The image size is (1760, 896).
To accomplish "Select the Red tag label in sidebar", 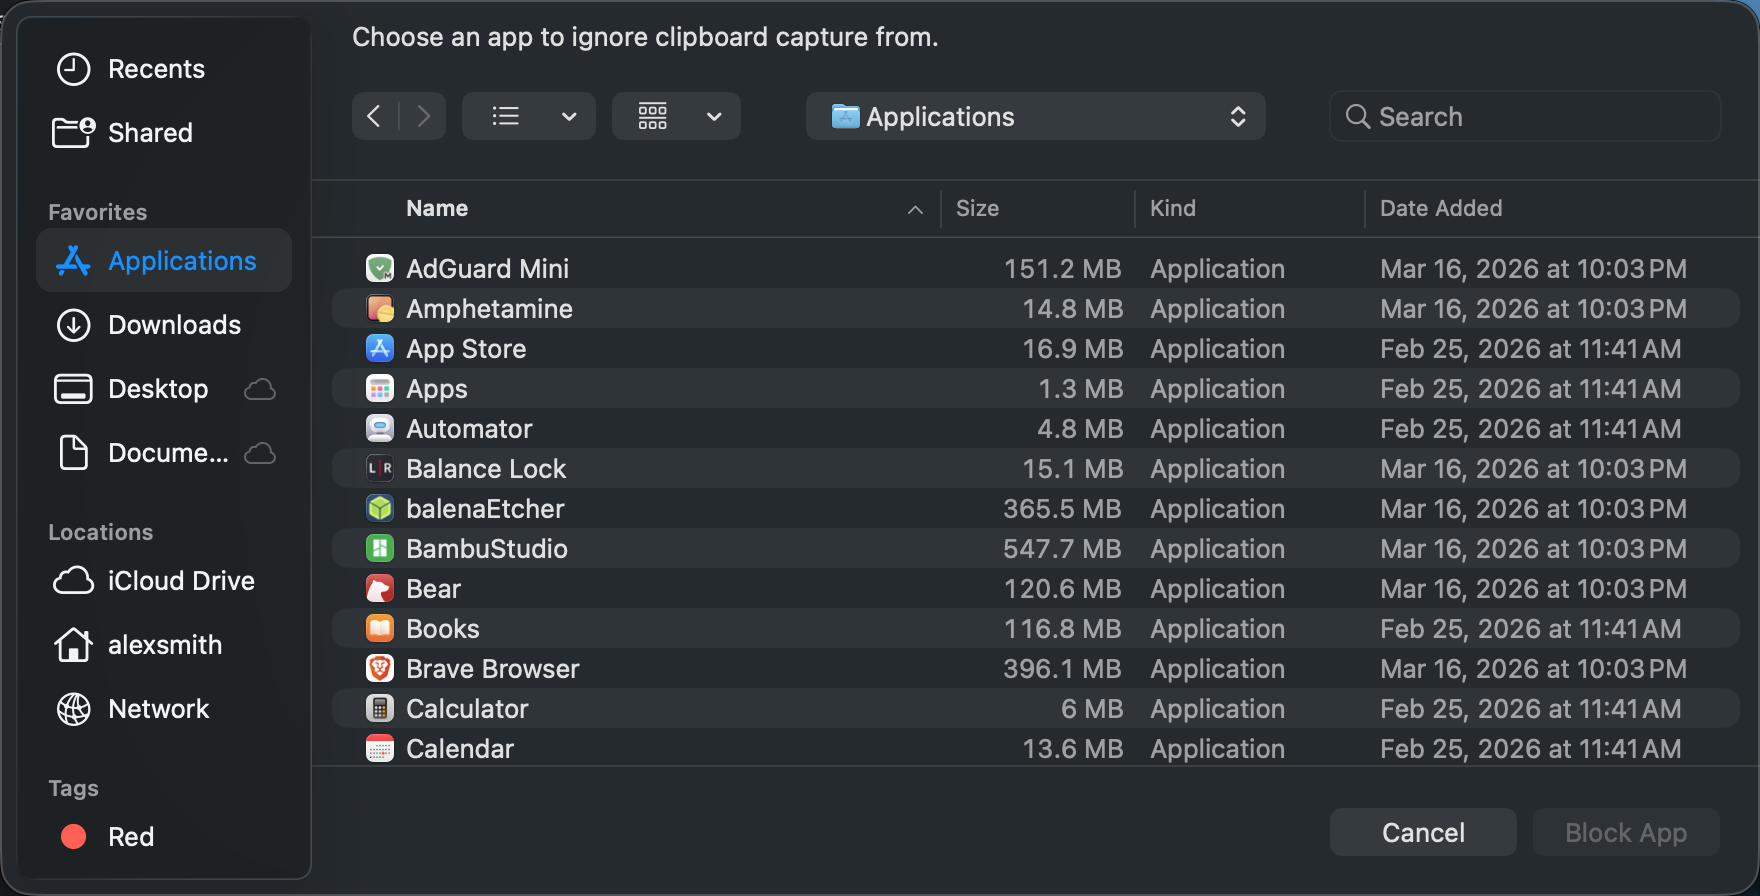I will click(x=131, y=837).
